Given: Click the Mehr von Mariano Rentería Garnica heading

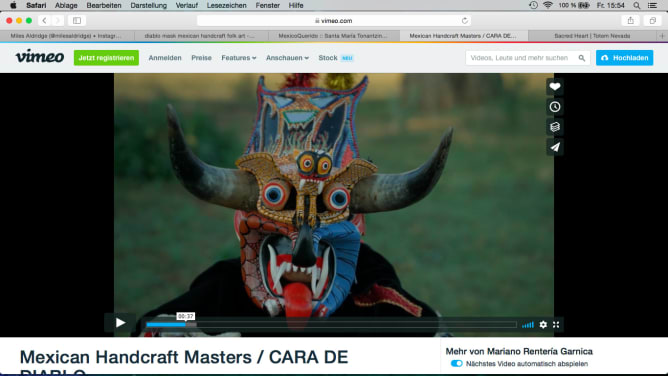Looking at the screenshot, I should click(519, 351).
